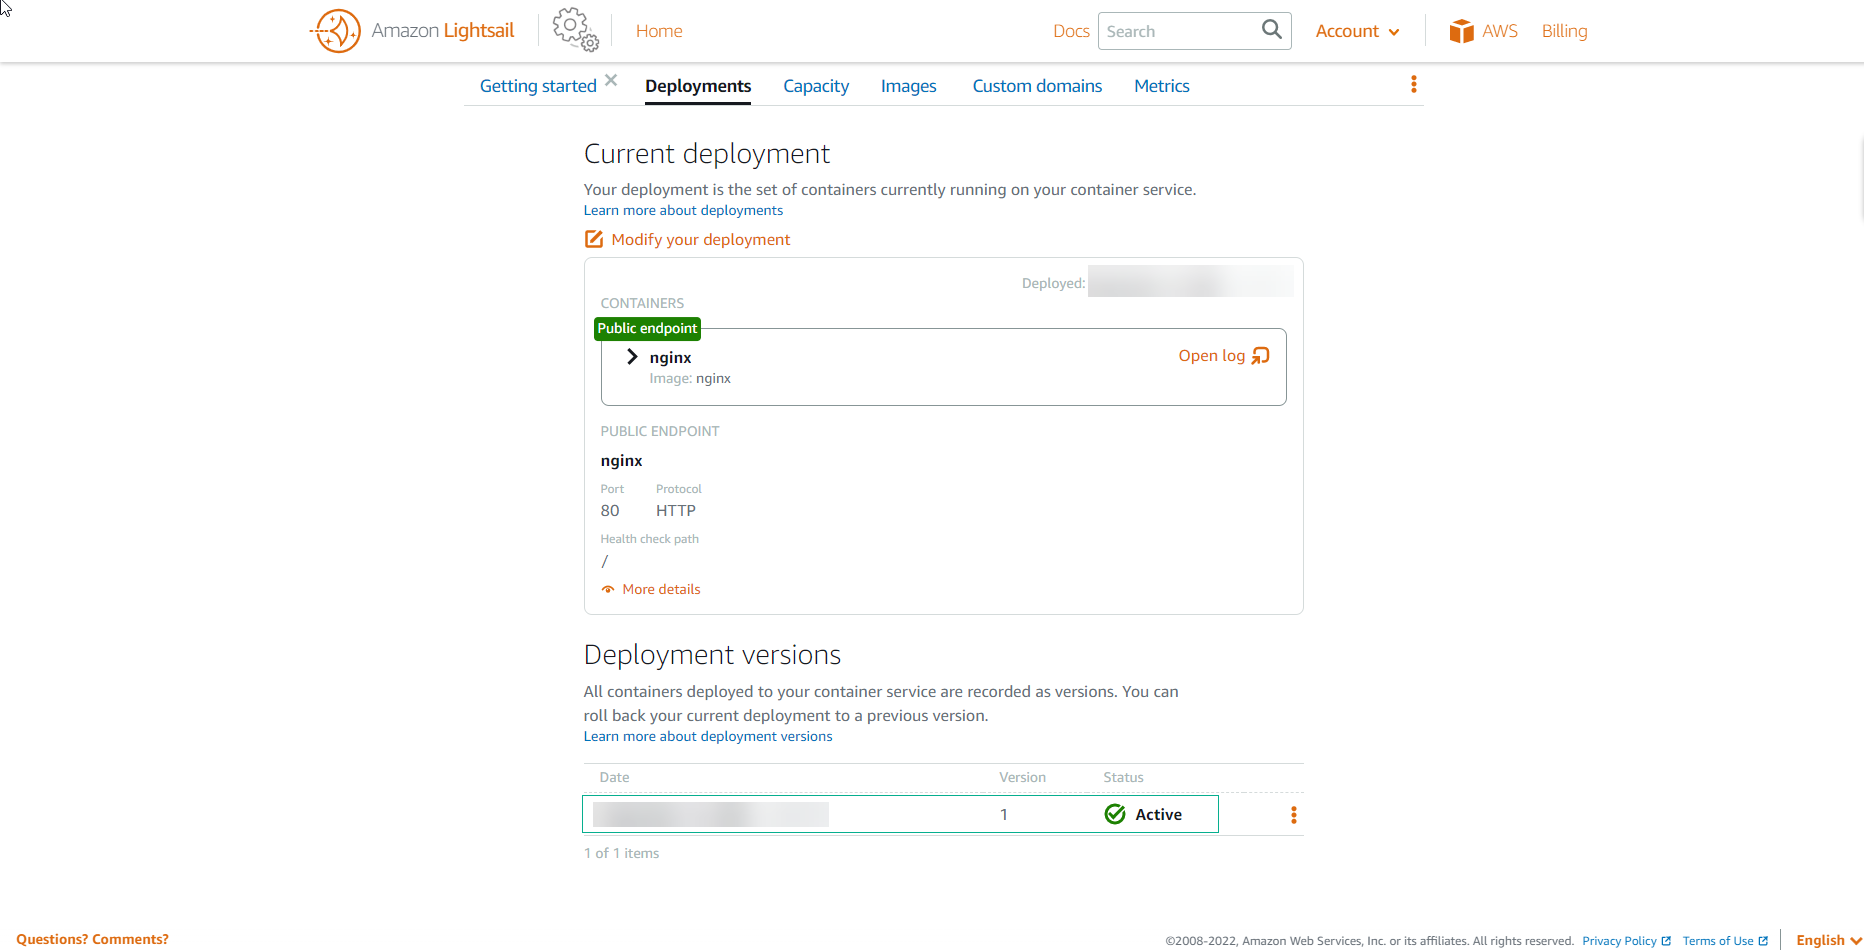This screenshot has width=1864, height=950.
Task: Open the Docs link
Action: tap(1071, 31)
